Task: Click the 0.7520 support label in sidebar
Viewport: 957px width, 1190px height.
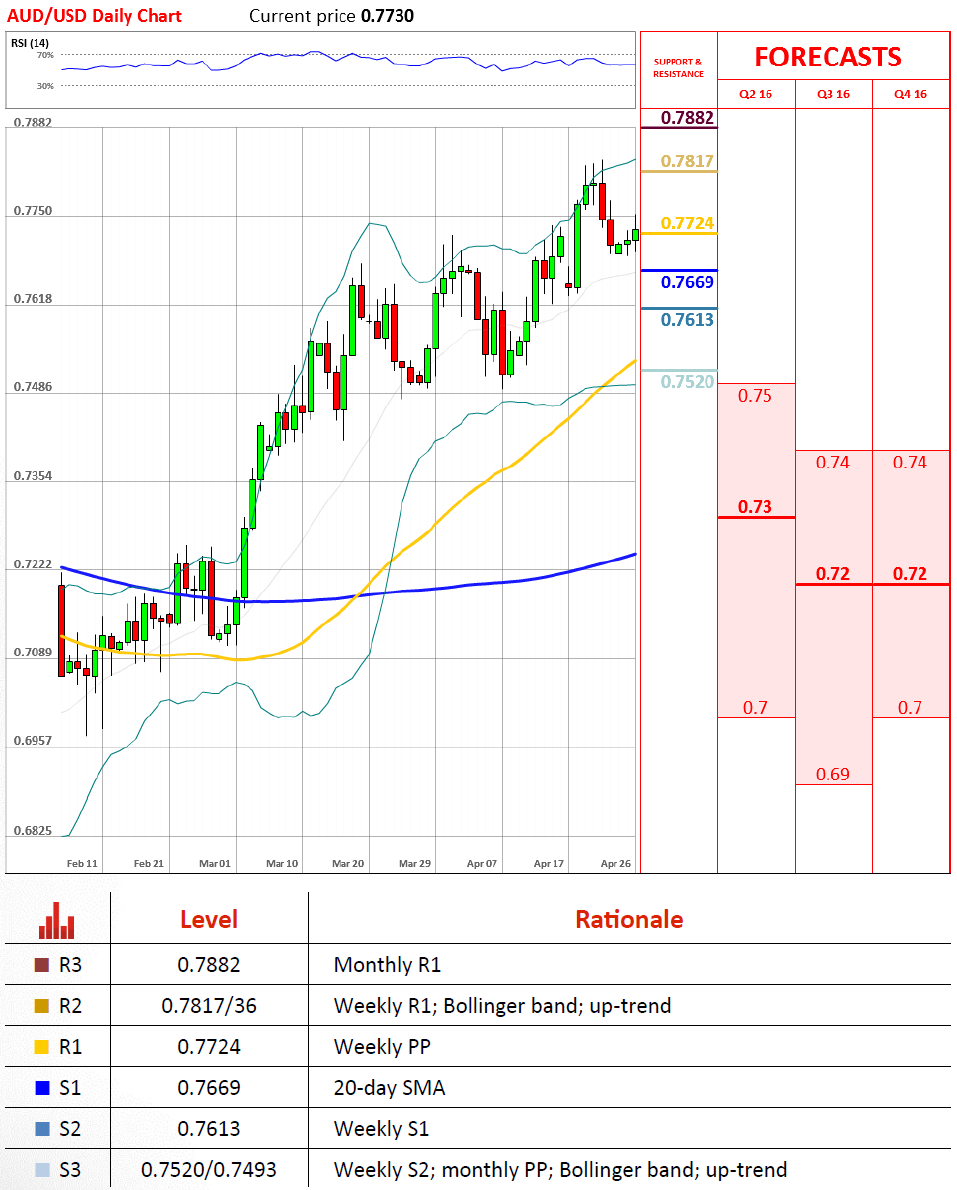Action: coord(688,382)
